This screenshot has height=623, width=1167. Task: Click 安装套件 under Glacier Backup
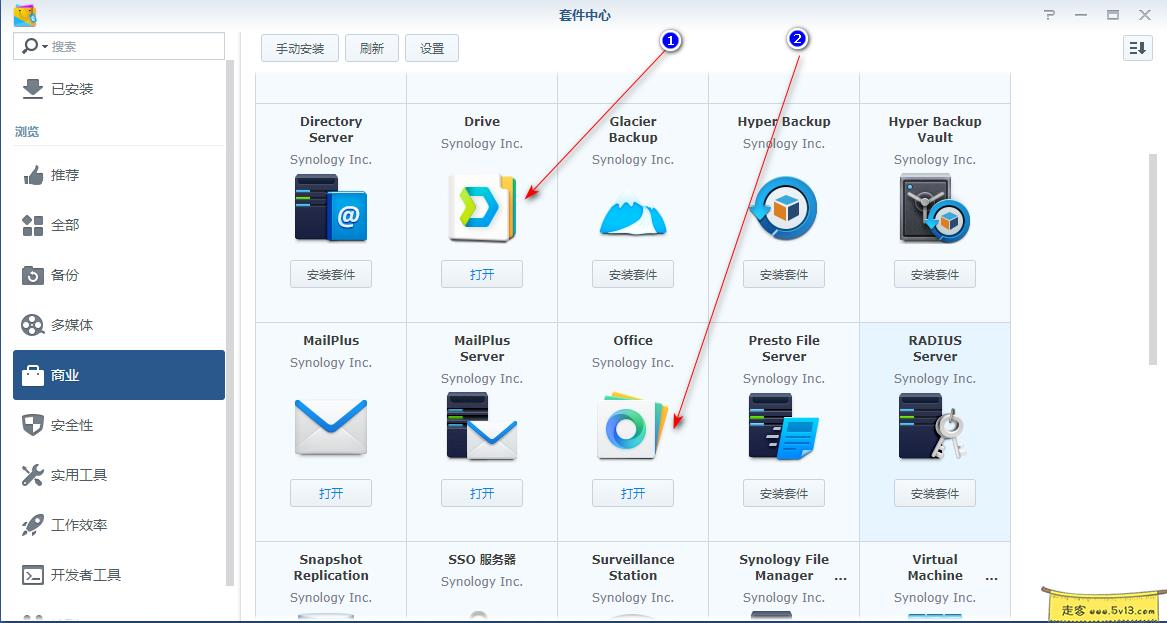633,273
